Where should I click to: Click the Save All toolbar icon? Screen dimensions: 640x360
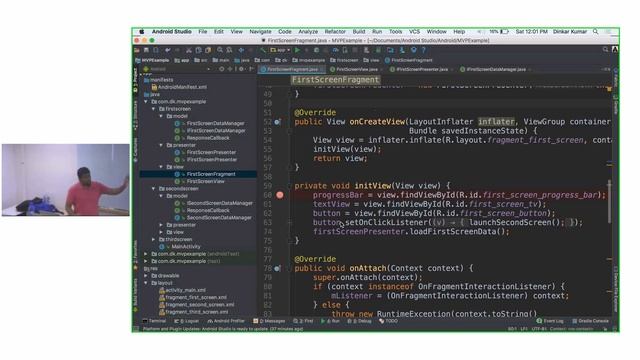146,50
